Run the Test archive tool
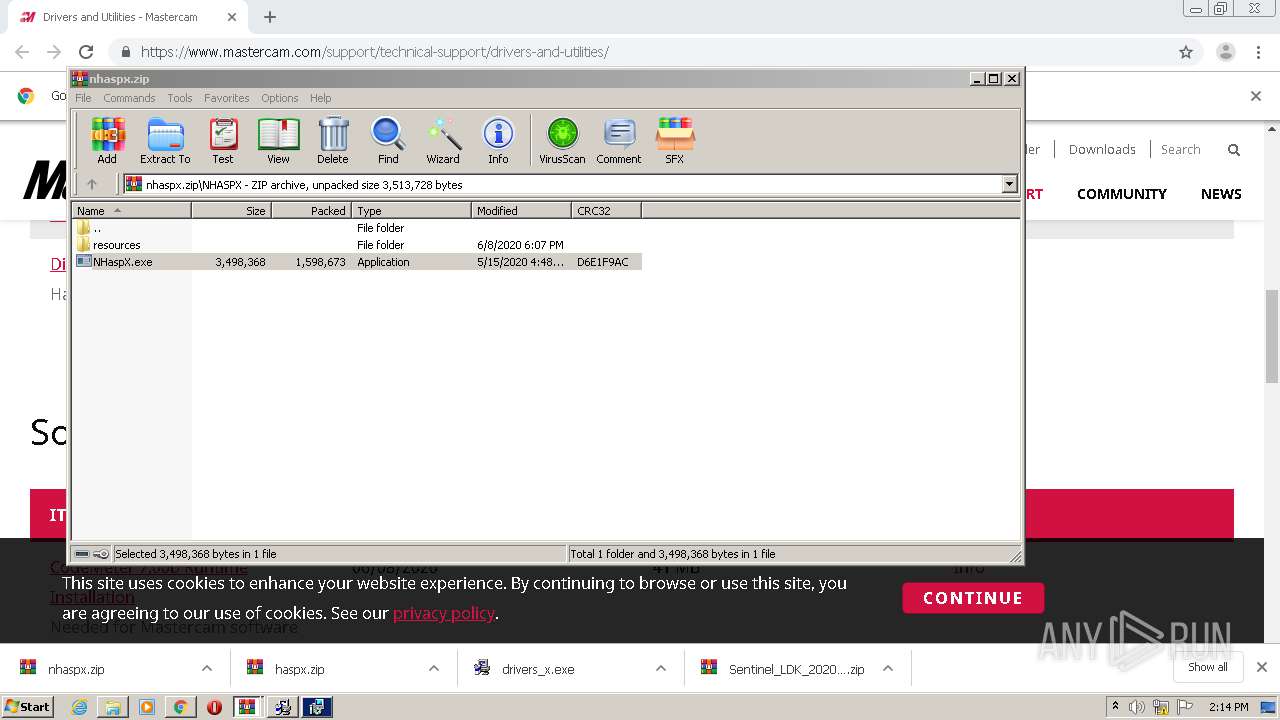The width and height of the screenshot is (1280, 720). coord(223,140)
